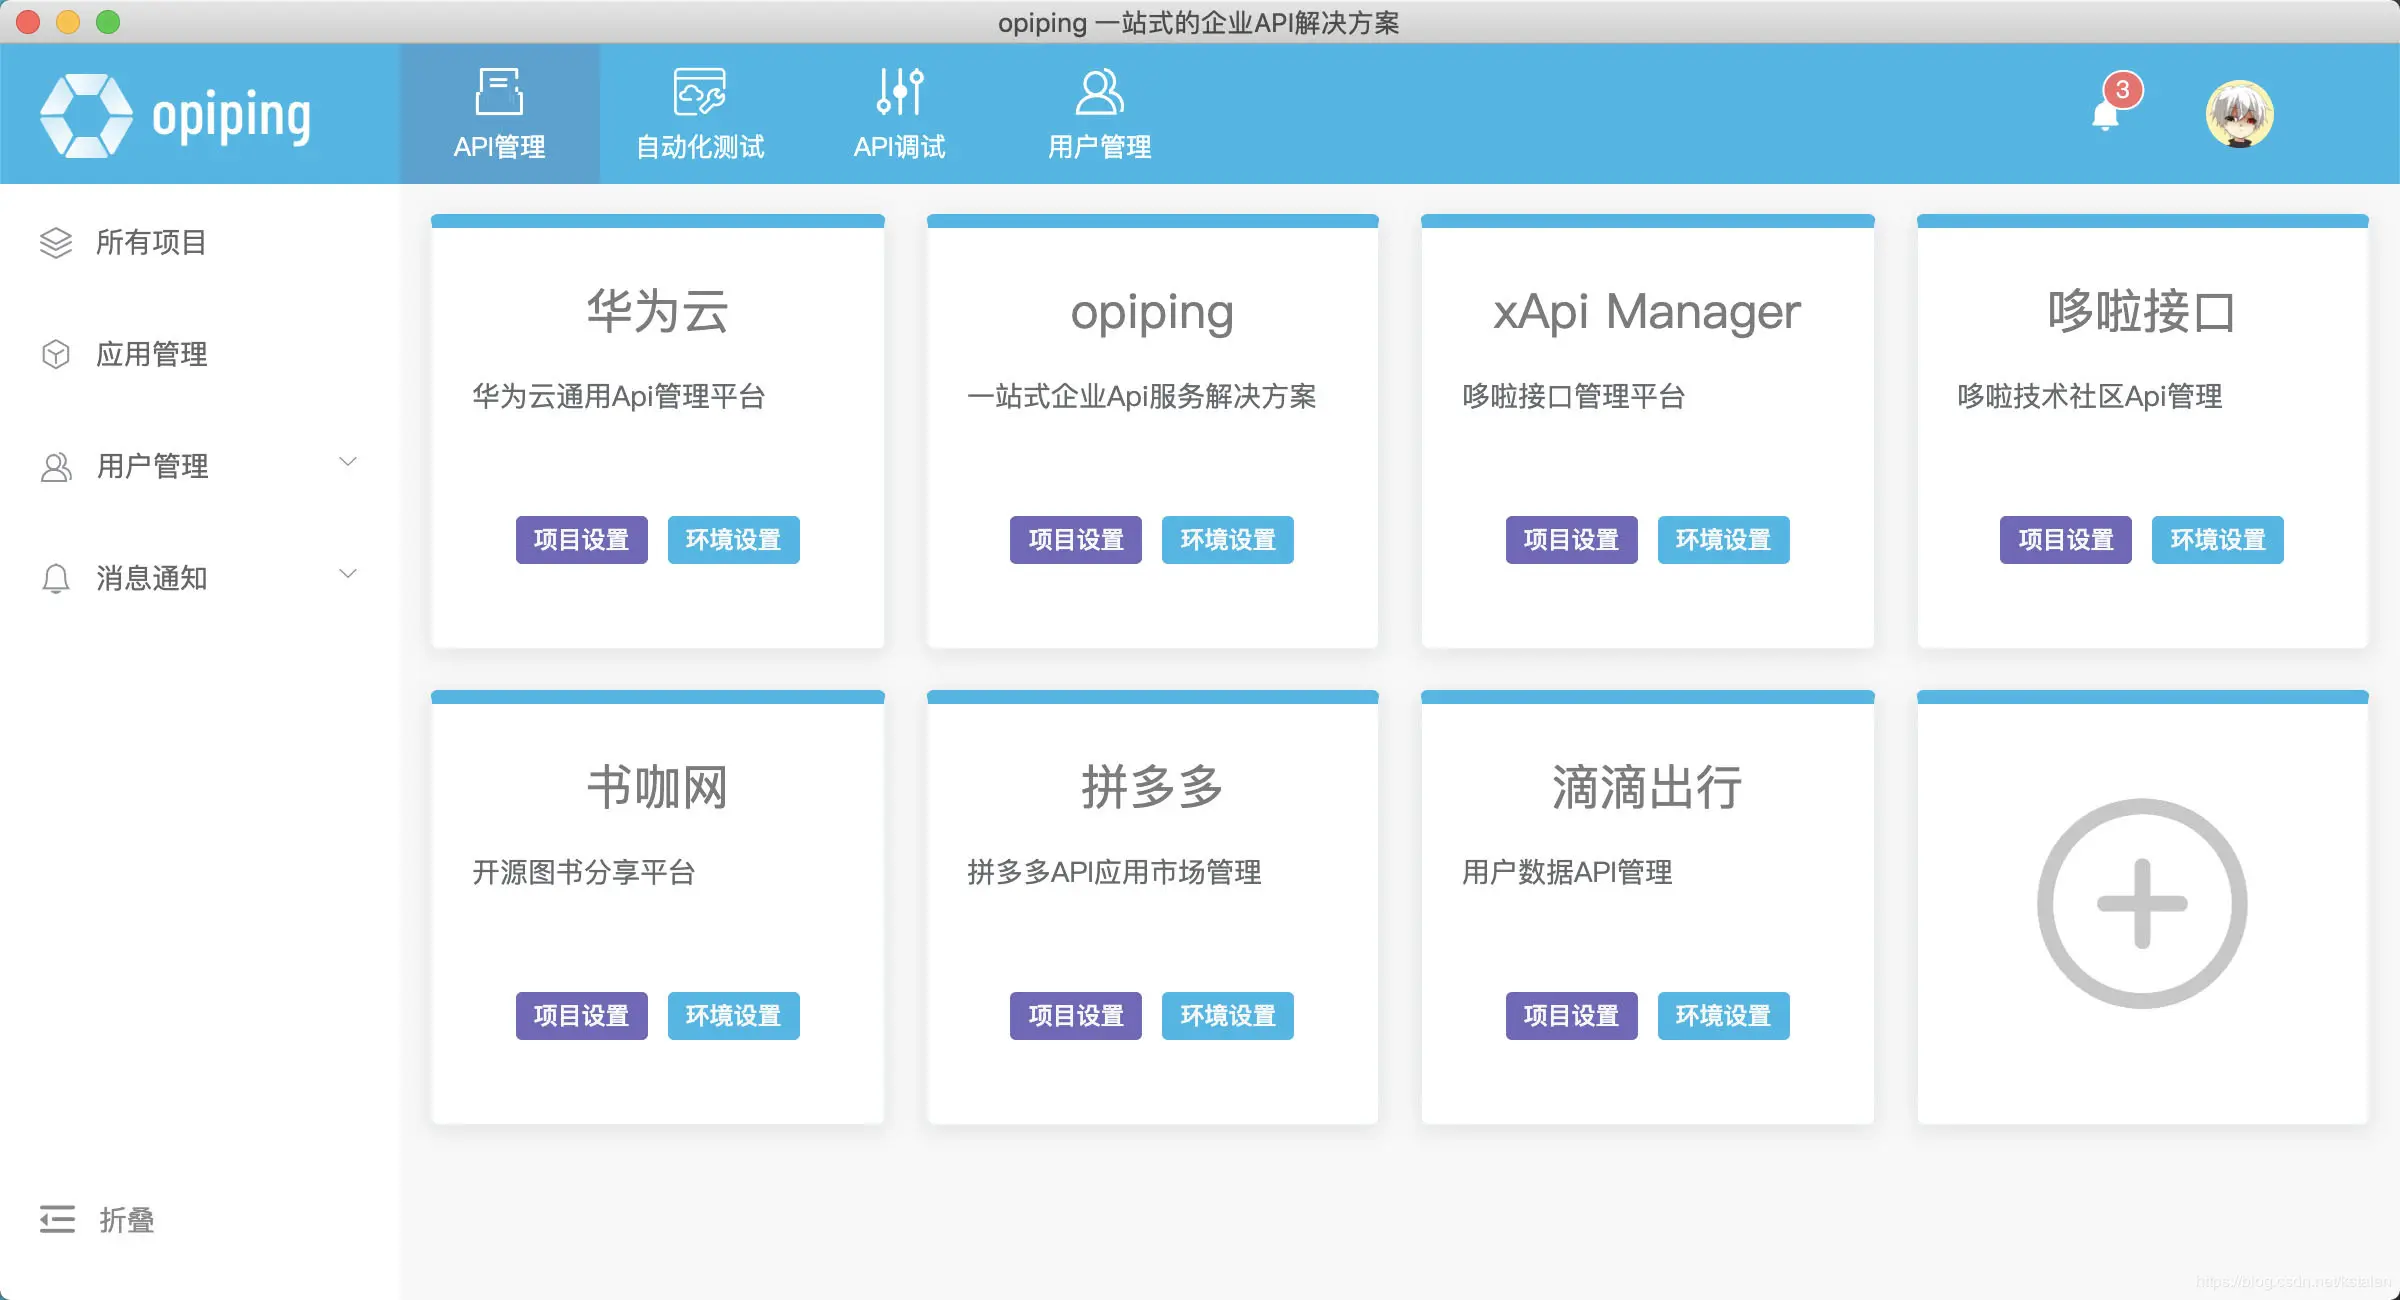Select 所有项目 layers icon in sidebar
This screenshot has width=2400, height=1300.
click(56, 242)
